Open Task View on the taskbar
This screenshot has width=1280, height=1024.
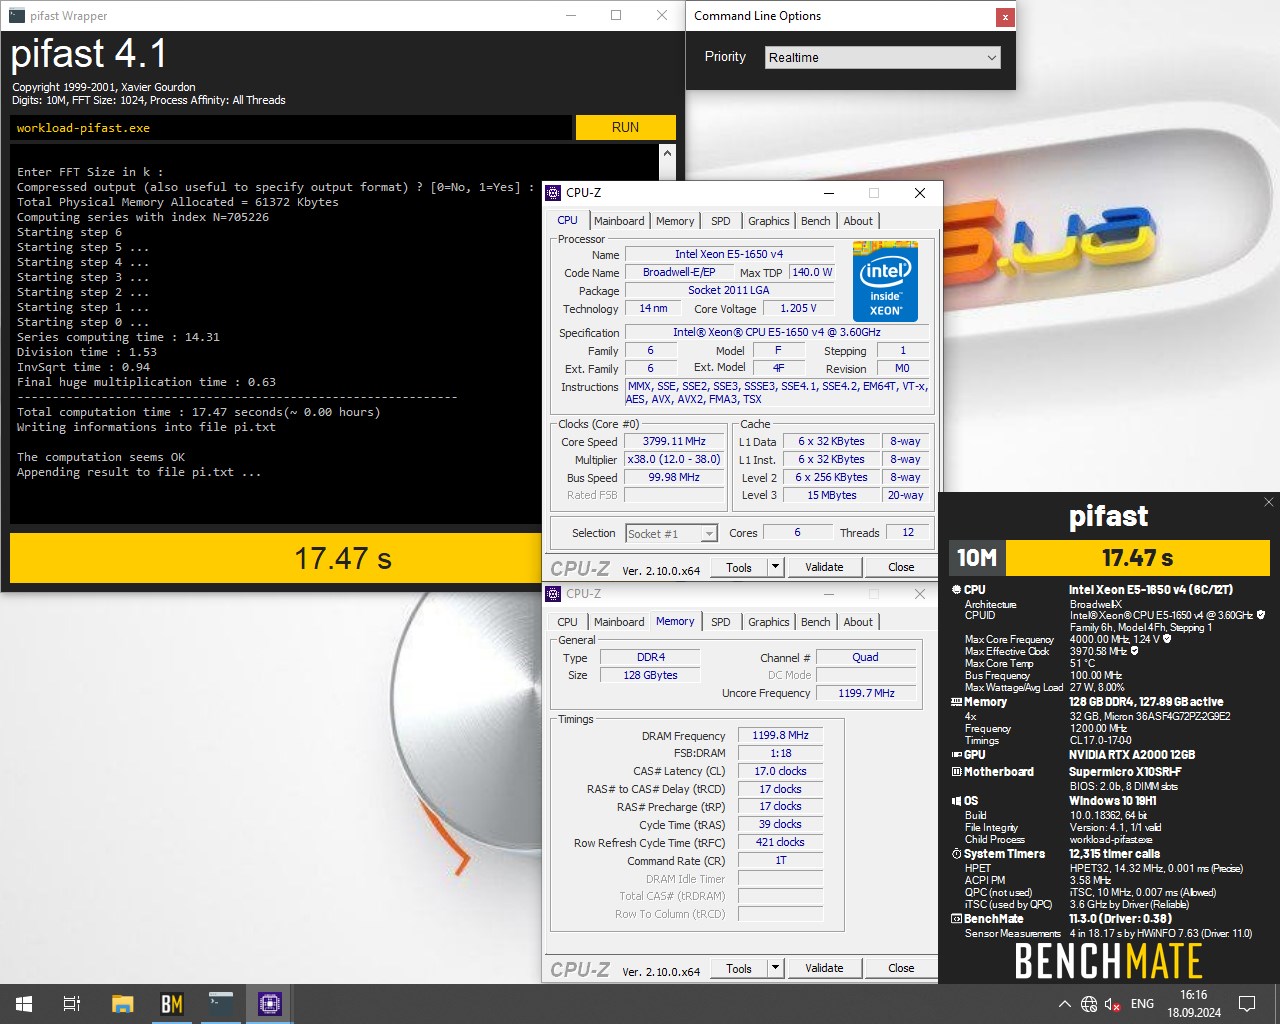pyautogui.click(x=72, y=1004)
